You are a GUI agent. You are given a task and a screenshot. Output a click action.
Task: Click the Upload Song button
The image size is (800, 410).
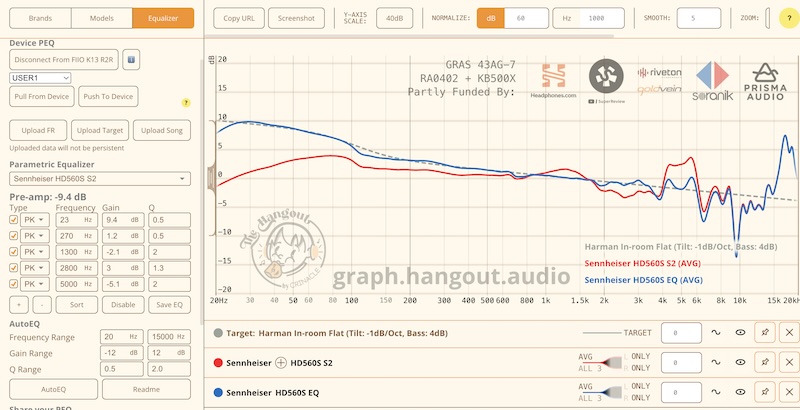[162, 131]
